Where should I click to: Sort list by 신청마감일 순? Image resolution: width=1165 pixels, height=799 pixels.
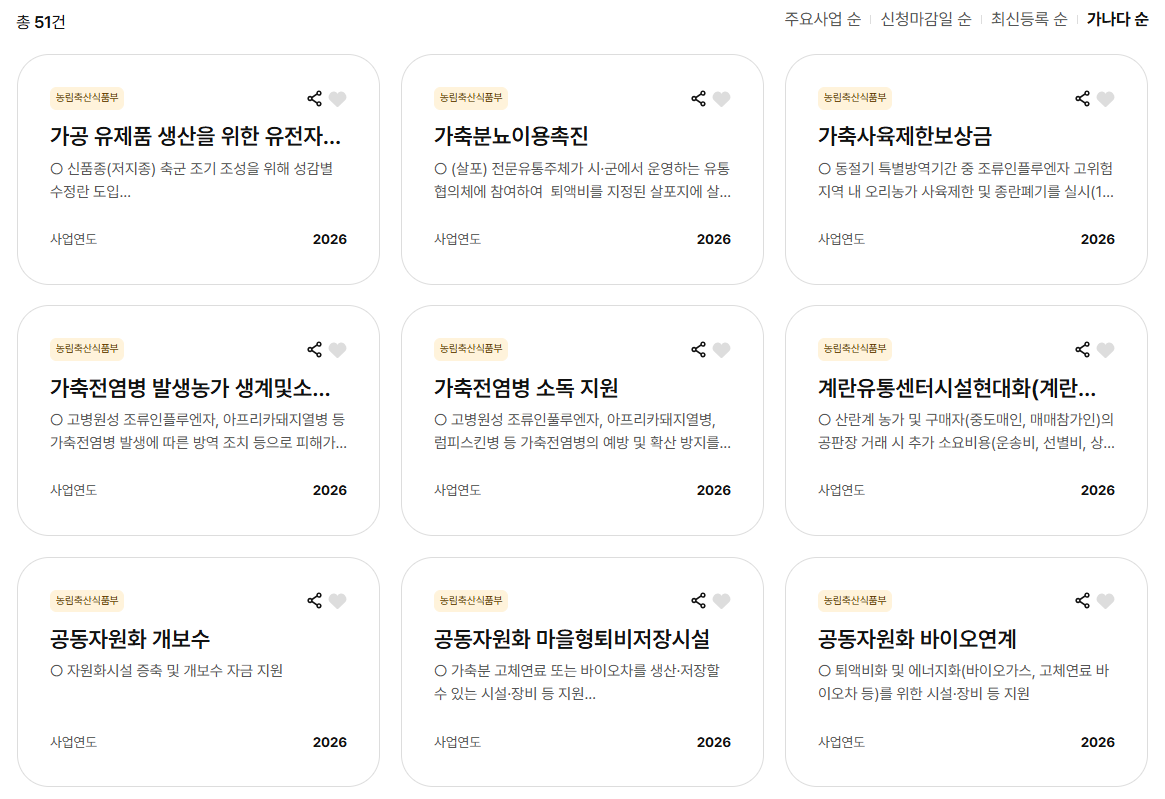point(925,20)
